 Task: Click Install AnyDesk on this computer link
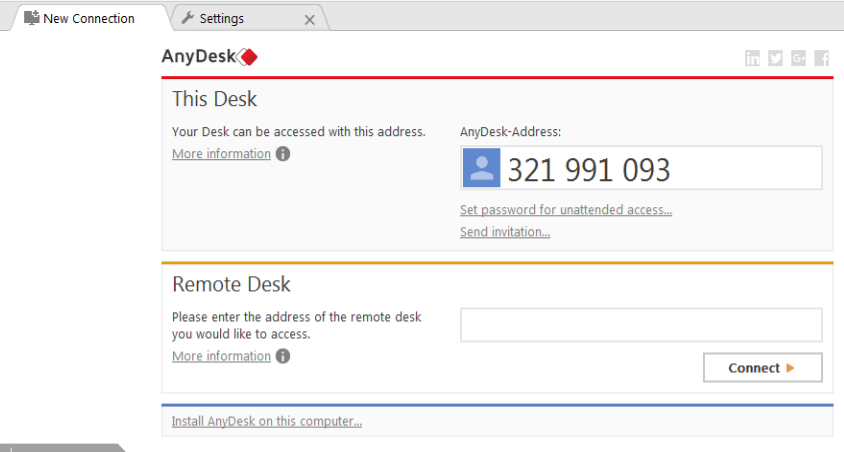(x=266, y=421)
